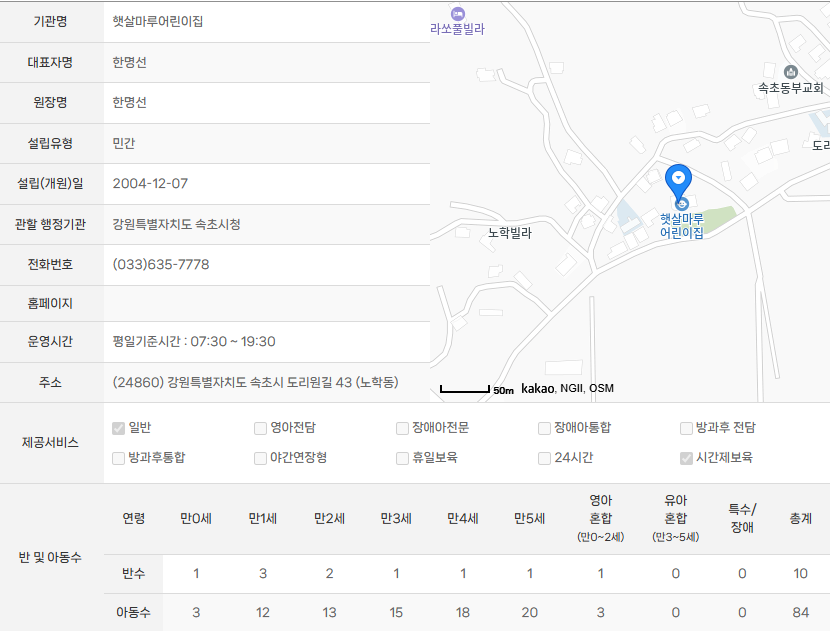Click the 만5세 아동수 value 20
Screen dimensions: 836x631
pos(529,612)
